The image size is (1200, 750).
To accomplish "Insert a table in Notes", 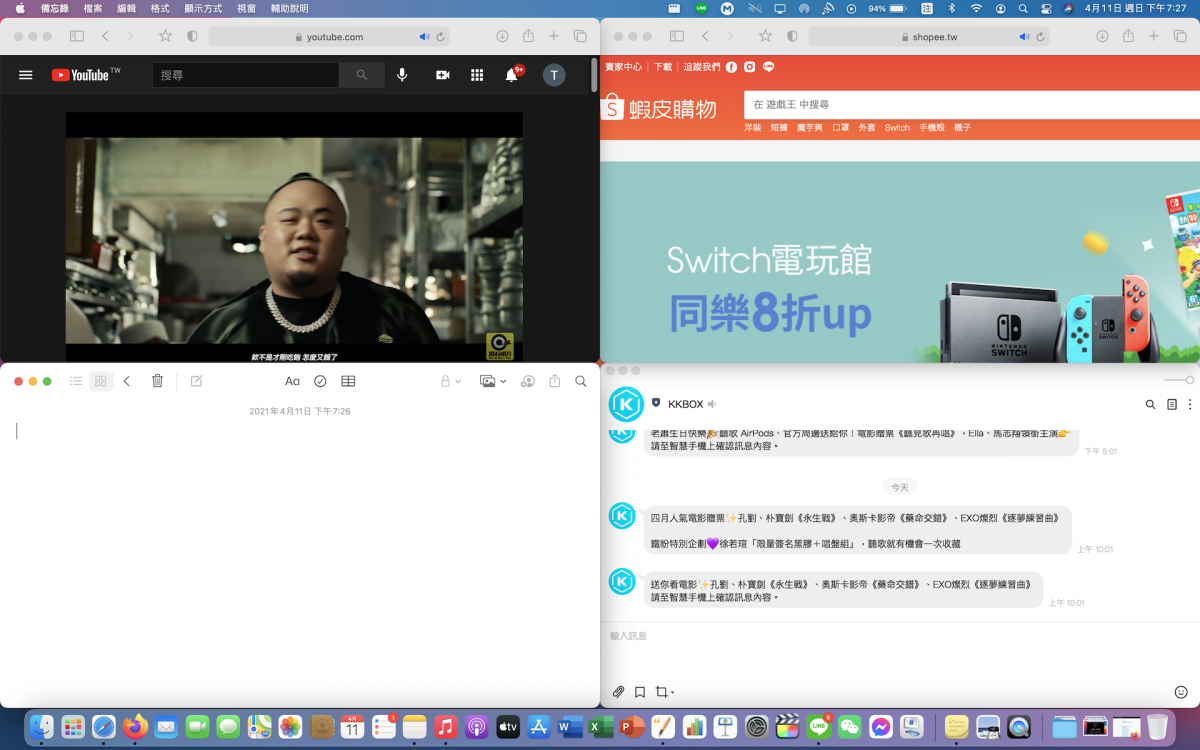I will click(348, 381).
